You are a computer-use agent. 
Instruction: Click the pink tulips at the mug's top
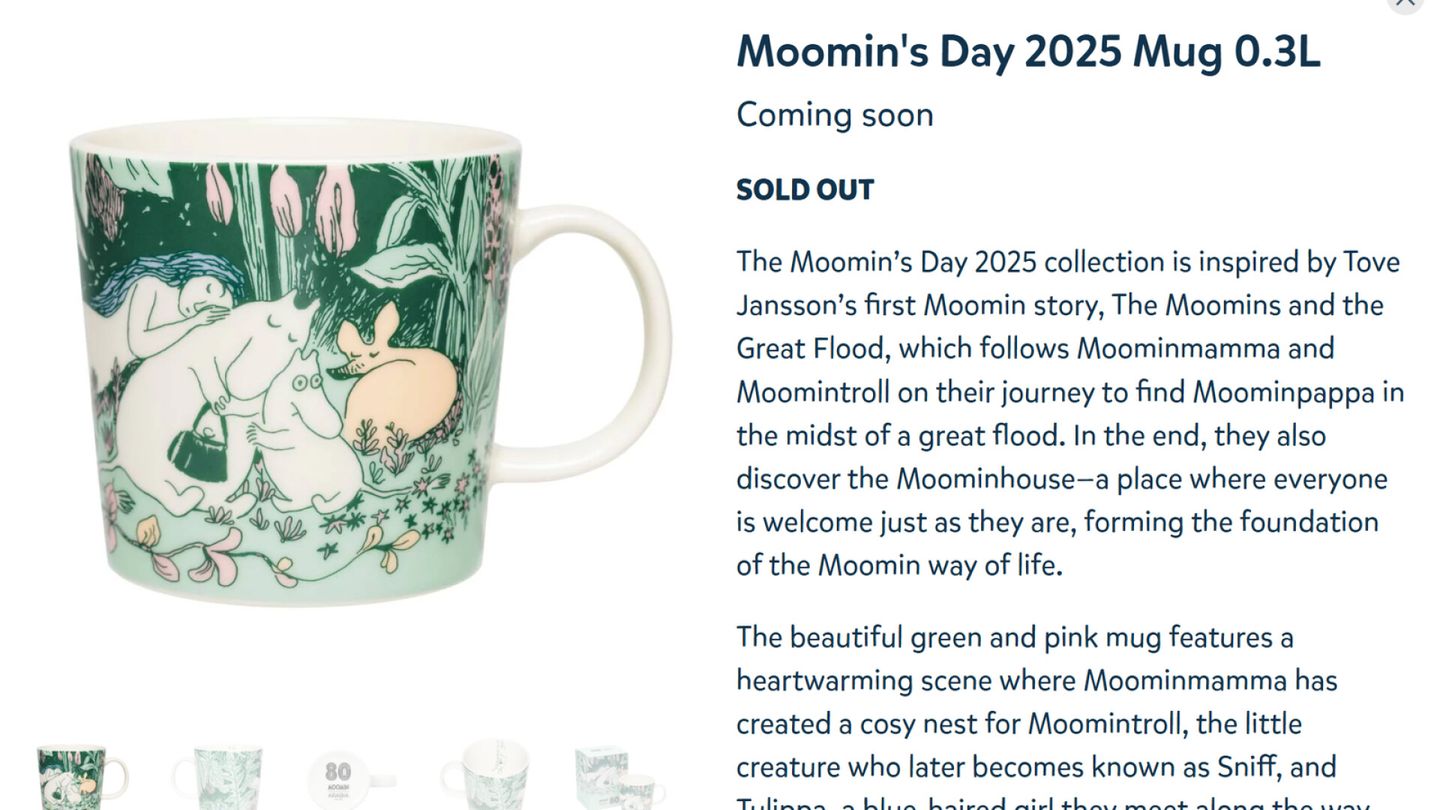[287, 207]
